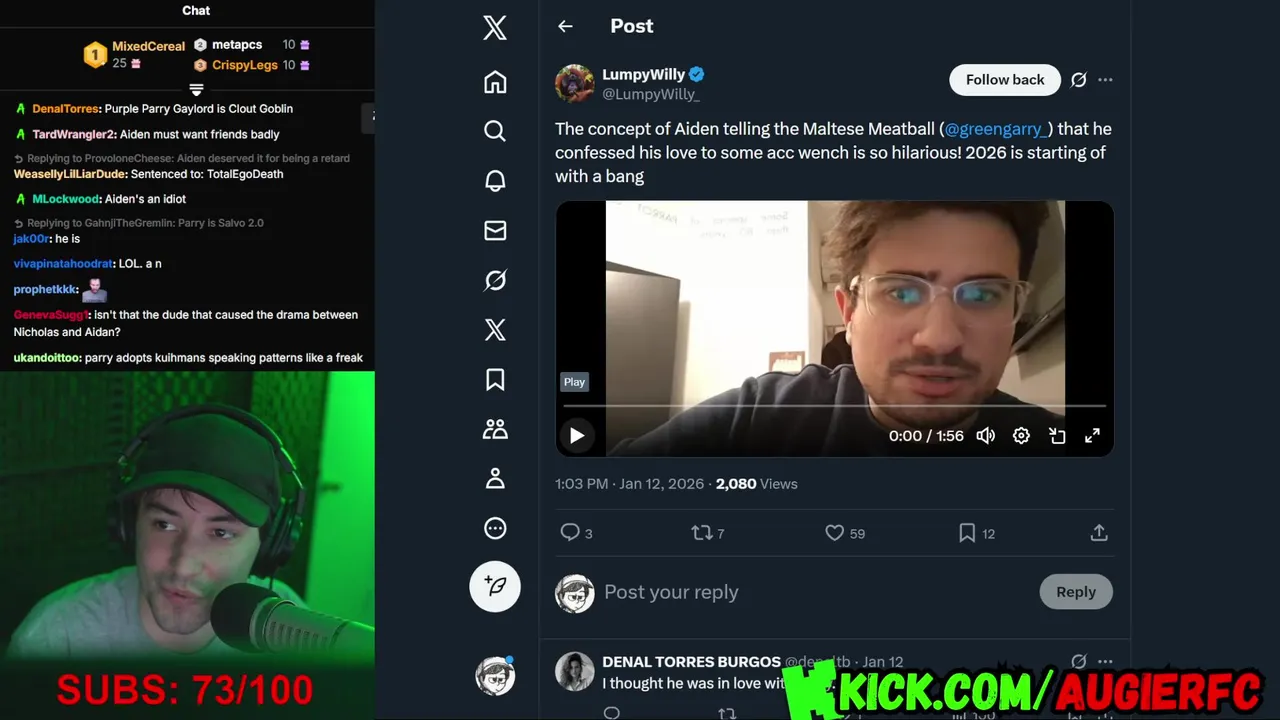Open the post's three-dot More menu
Screen dimensions: 1280x720
pos(1105,80)
